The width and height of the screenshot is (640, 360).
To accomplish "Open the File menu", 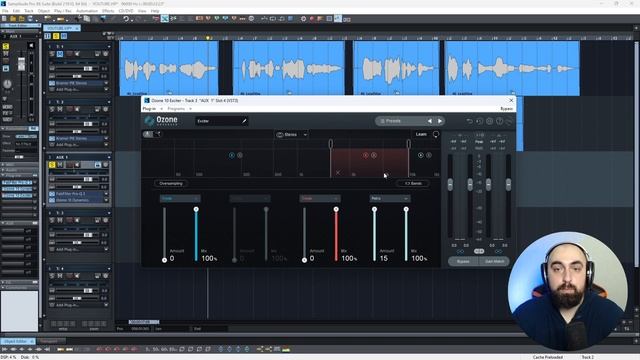I will click(5, 11).
